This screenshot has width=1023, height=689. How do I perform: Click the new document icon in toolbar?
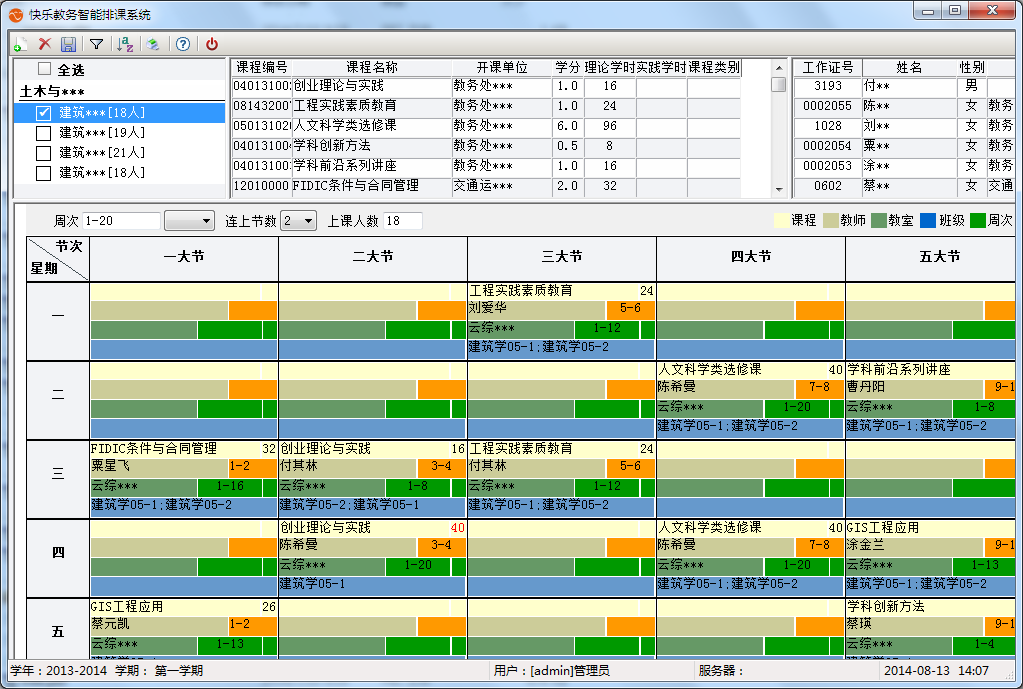(20, 44)
